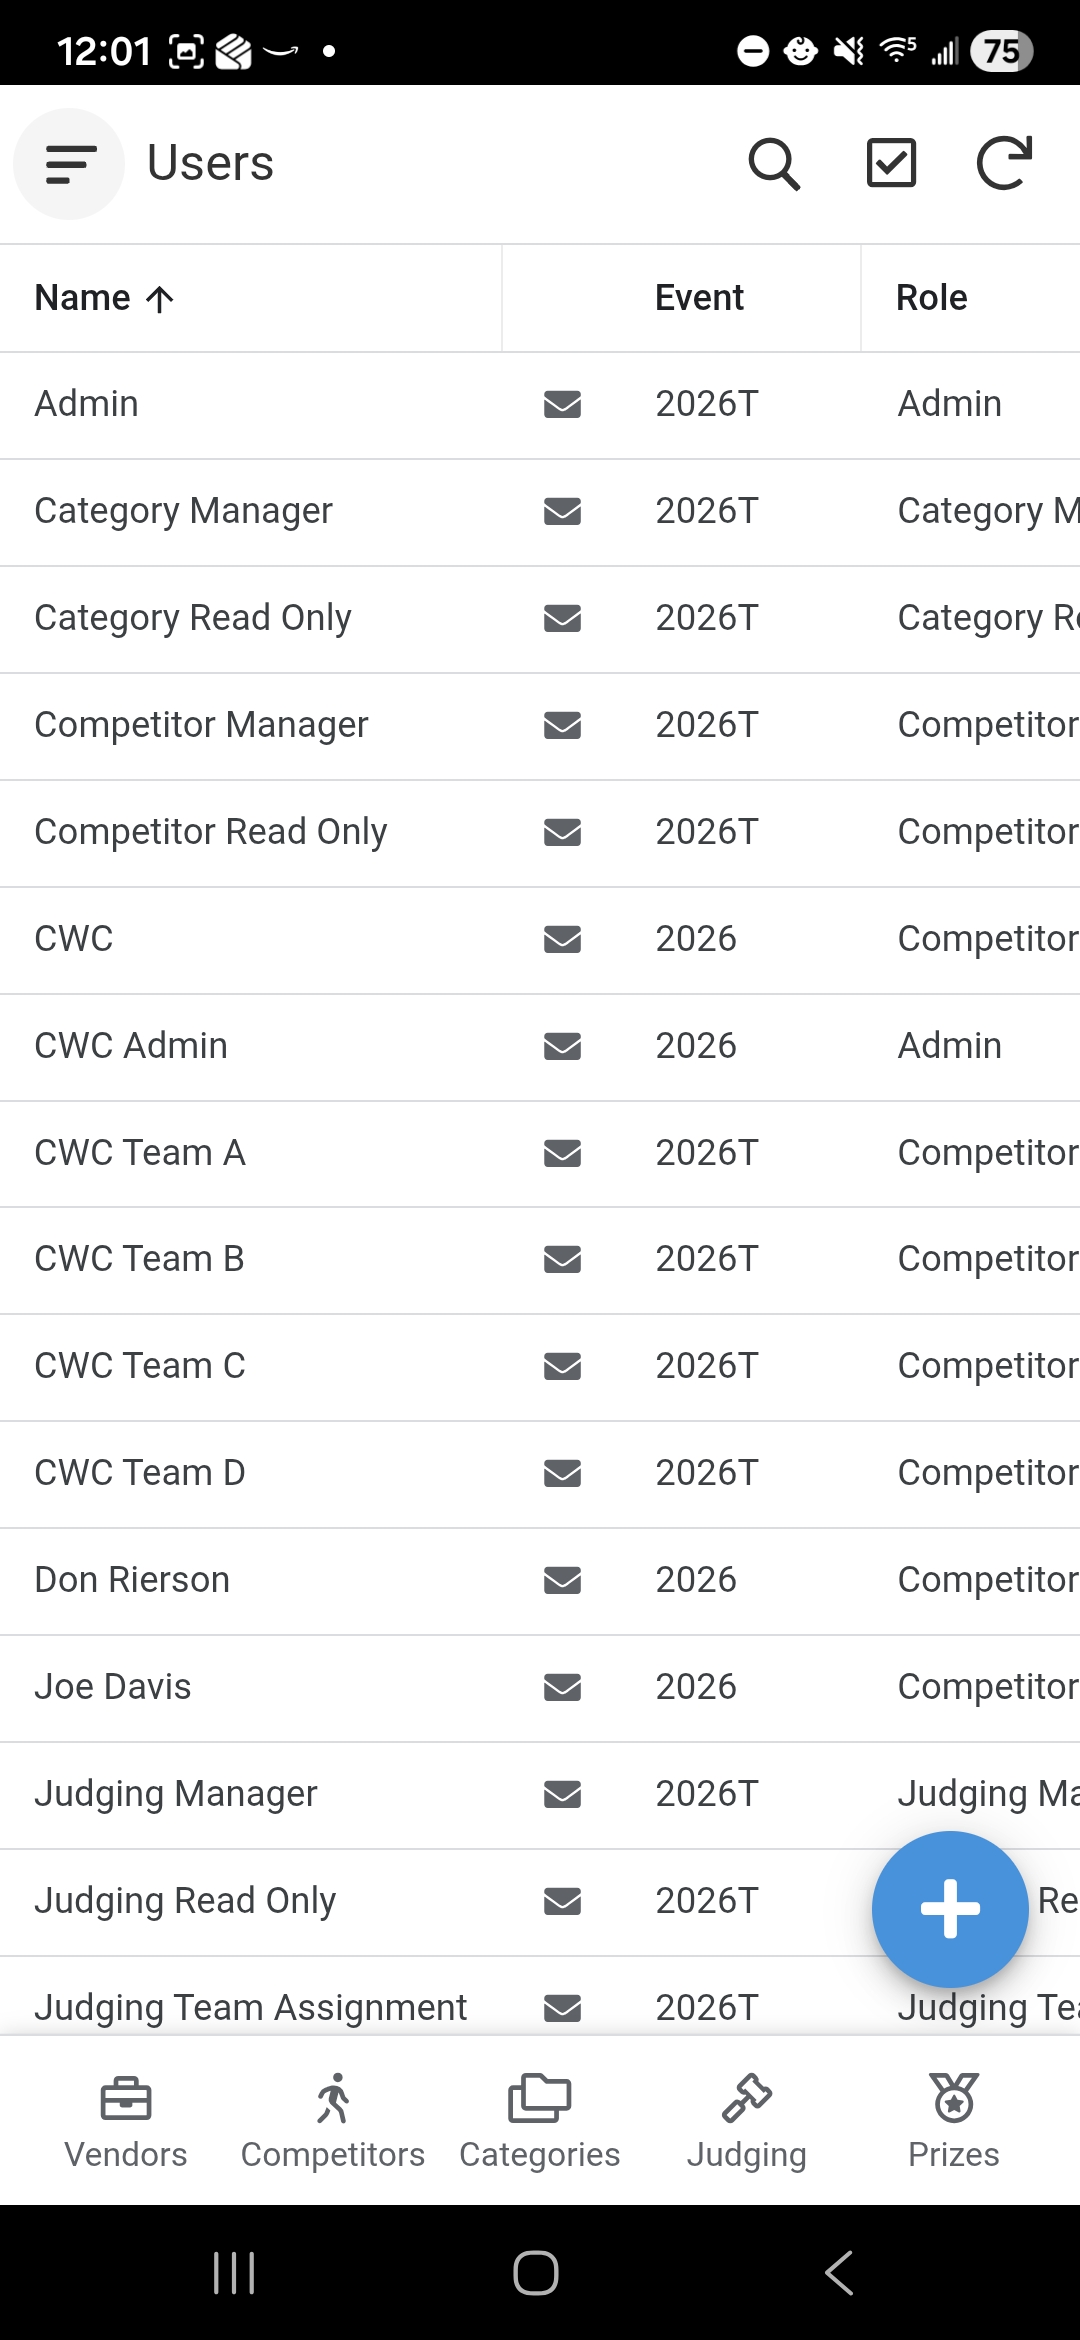This screenshot has height=2340, width=1080.
Task: Open the Judging Manager user row
Action: point(176,1794)
